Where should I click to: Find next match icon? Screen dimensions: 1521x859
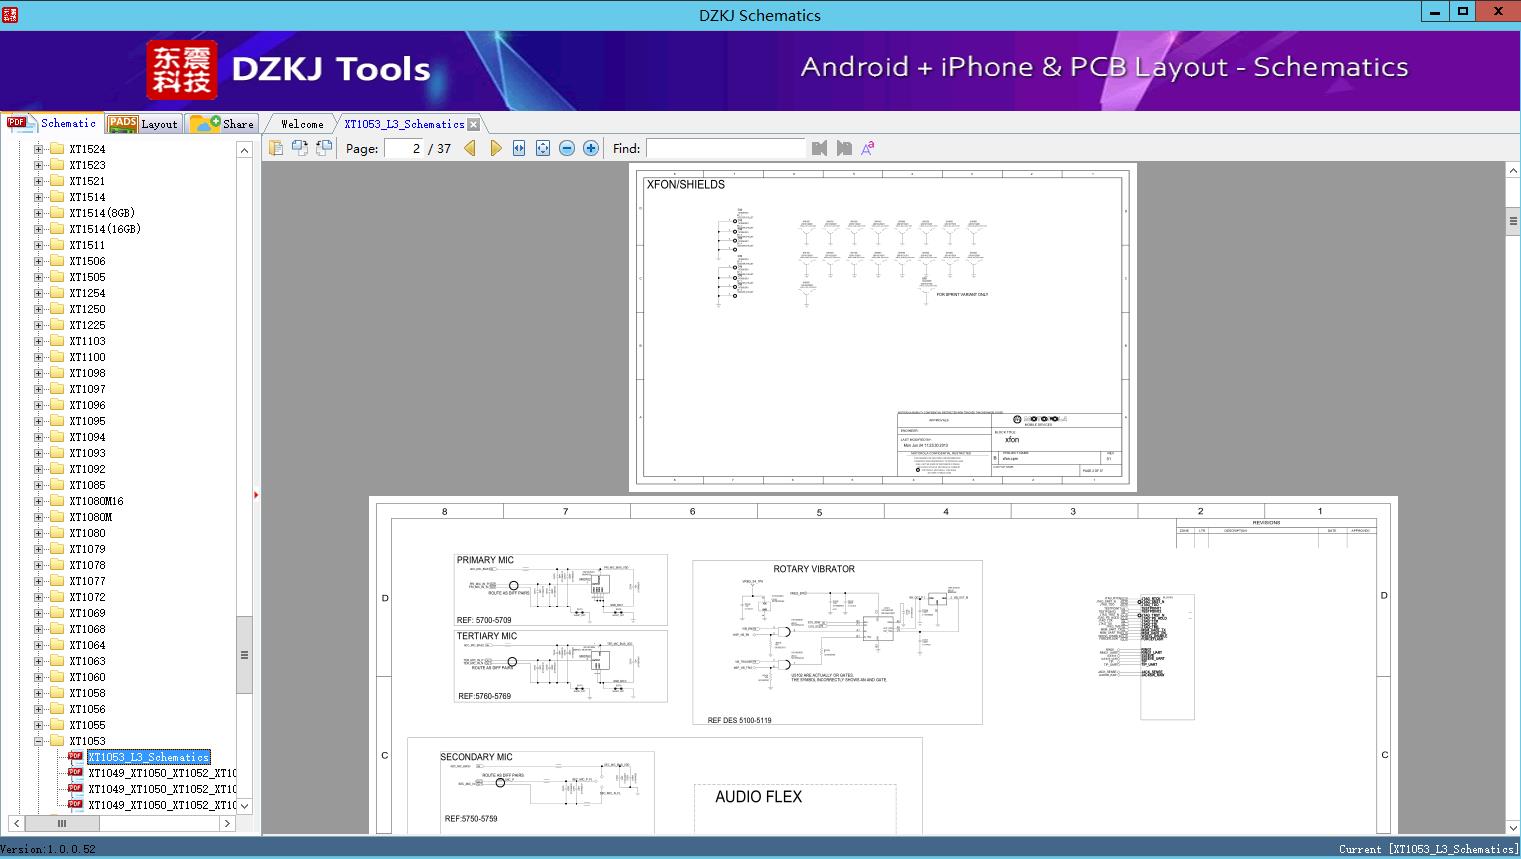point(844,148)
